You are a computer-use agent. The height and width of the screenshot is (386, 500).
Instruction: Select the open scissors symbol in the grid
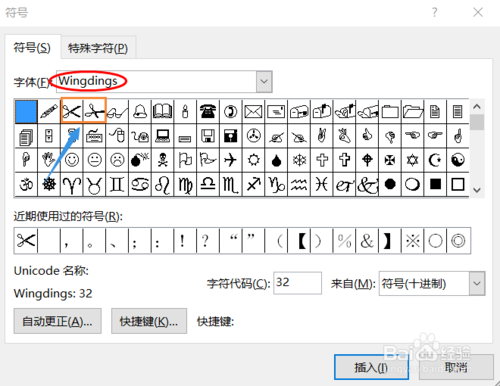coord(72,112)
